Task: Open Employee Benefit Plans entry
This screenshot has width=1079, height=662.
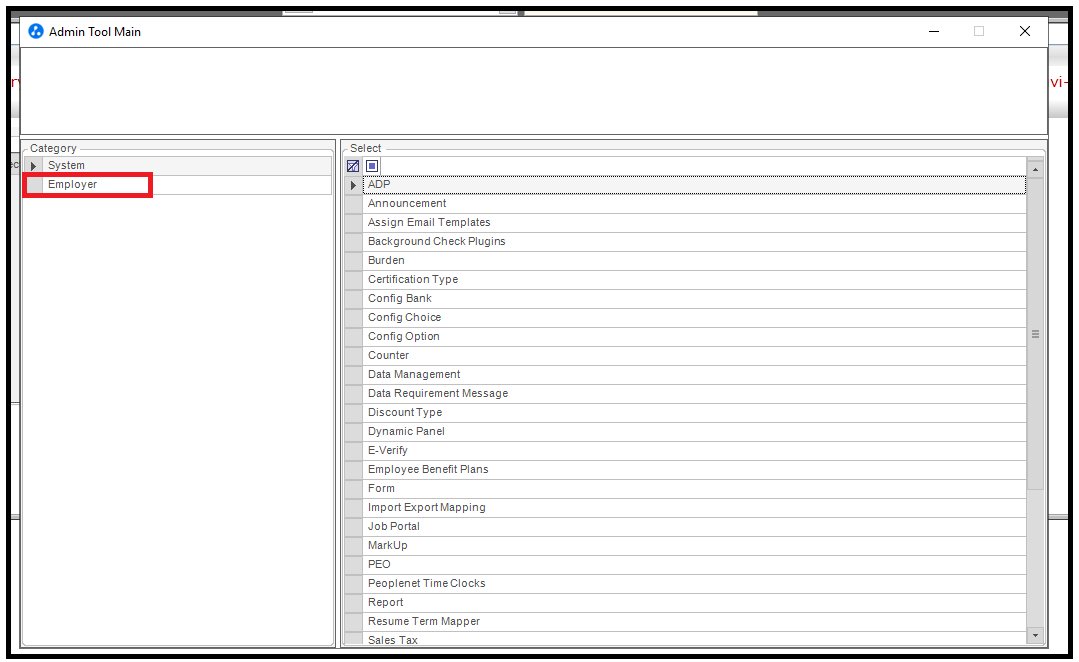Action: tap(694, 469)
